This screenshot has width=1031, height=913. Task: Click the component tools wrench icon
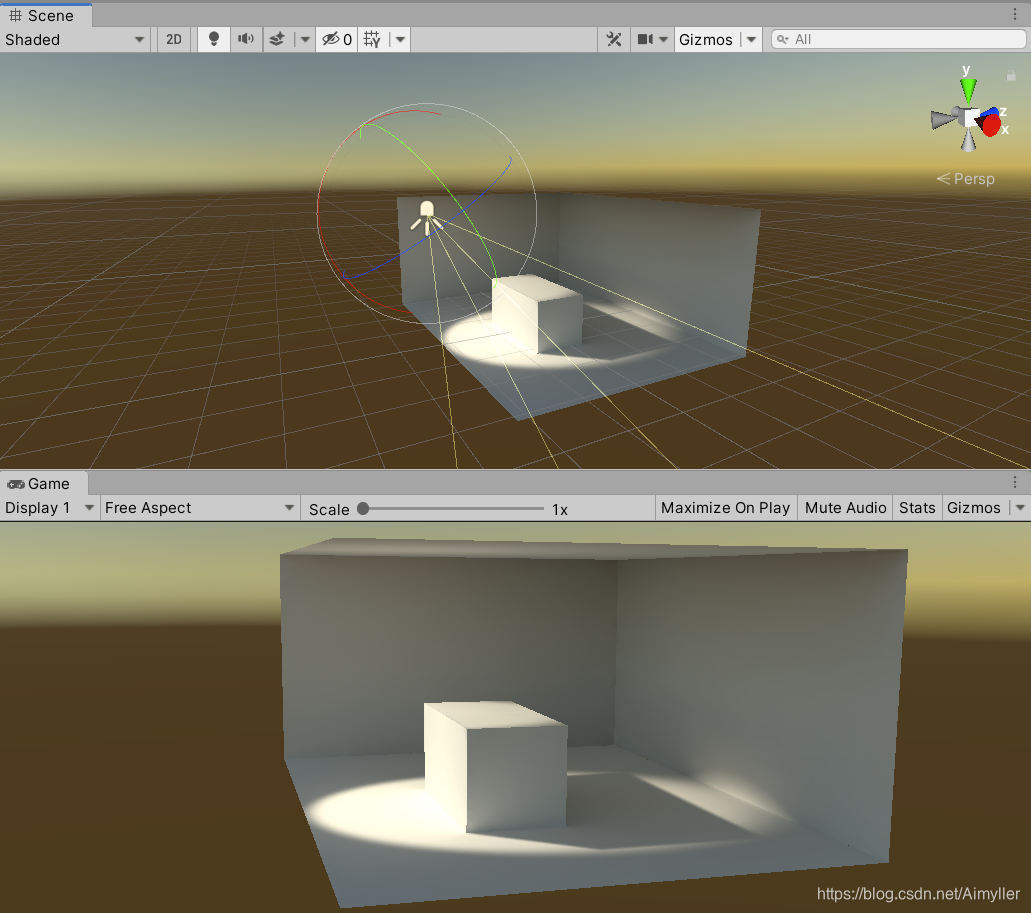pyautogui.click(x=614, y=39)
